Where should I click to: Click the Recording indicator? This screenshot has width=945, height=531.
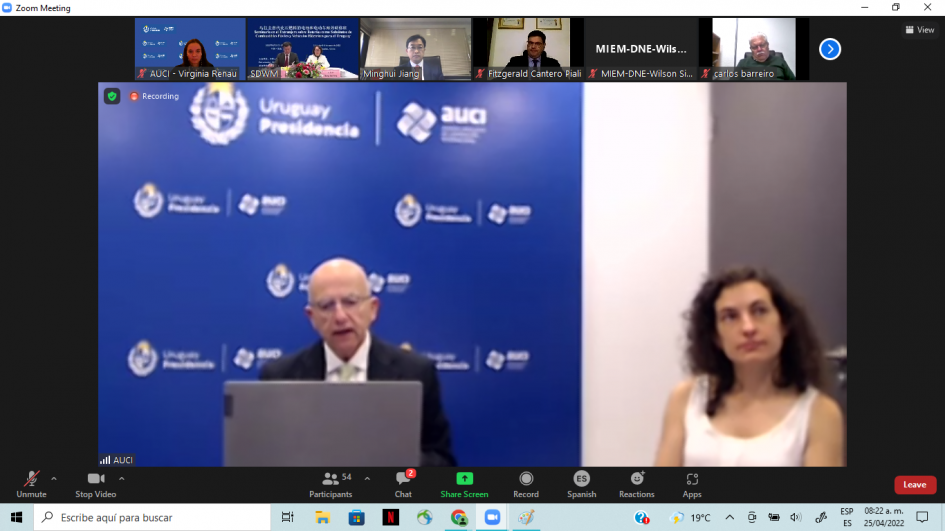tap(155, 96)
